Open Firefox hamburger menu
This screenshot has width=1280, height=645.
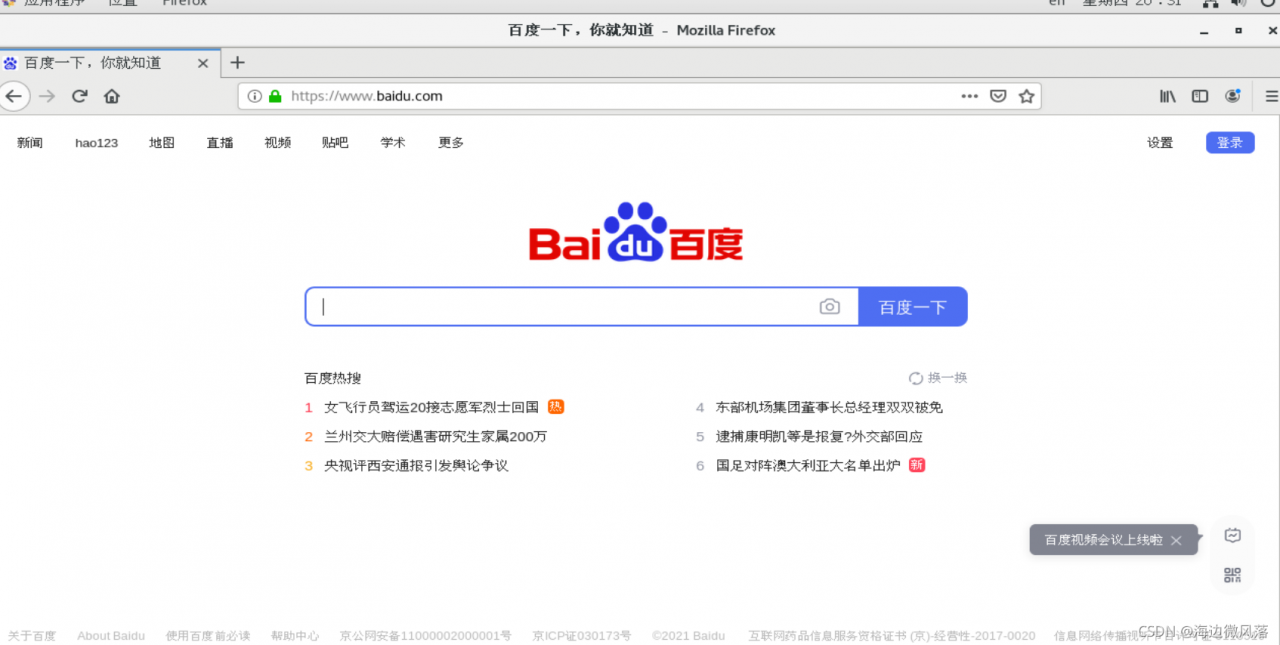(1272, 96)
